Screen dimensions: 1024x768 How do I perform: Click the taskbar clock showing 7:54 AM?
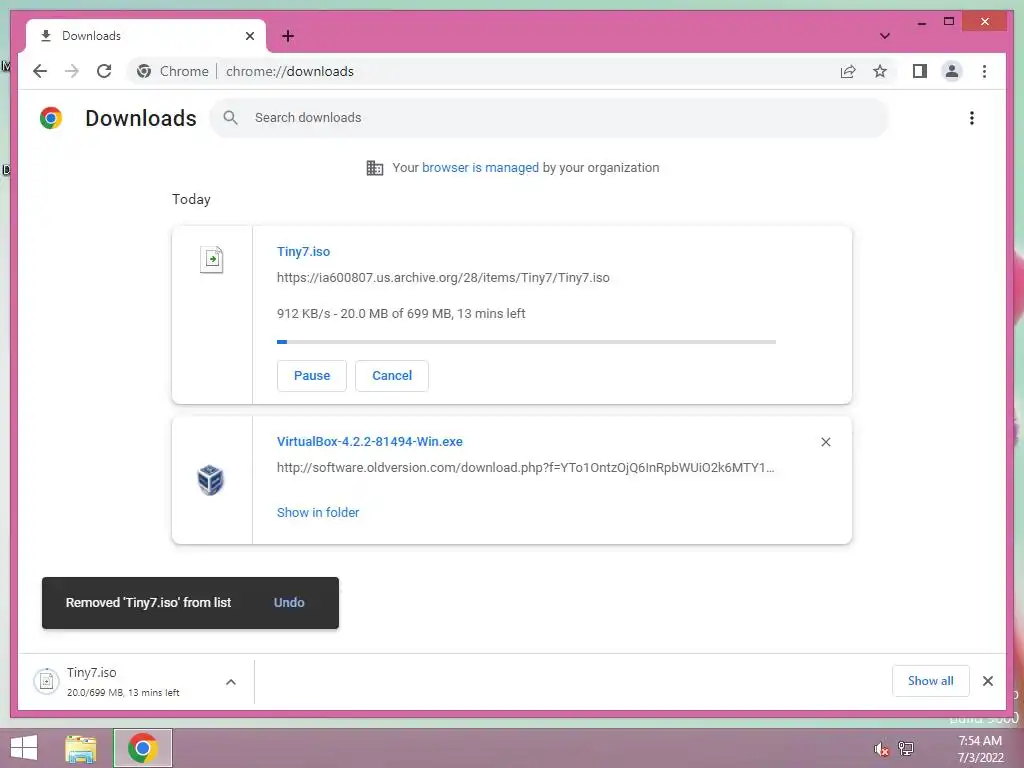click(980, 749)
